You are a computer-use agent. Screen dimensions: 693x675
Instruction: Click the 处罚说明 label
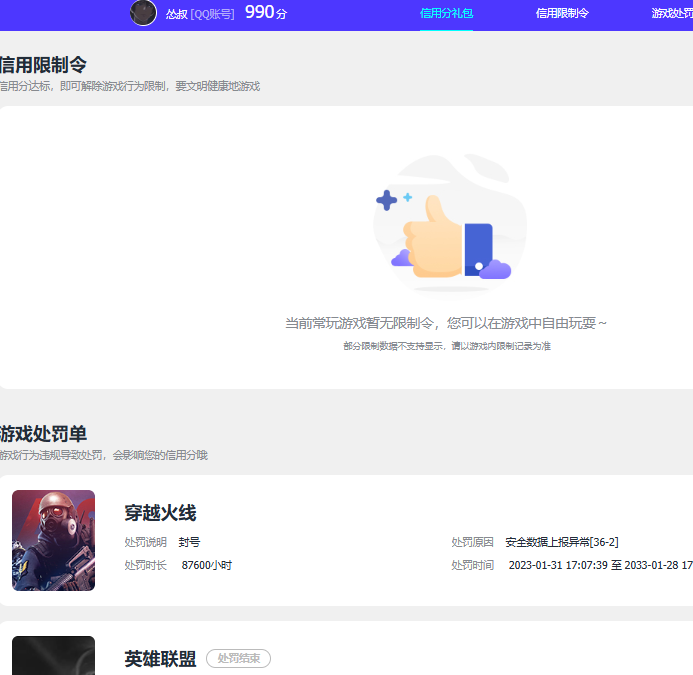pos(145,542)
